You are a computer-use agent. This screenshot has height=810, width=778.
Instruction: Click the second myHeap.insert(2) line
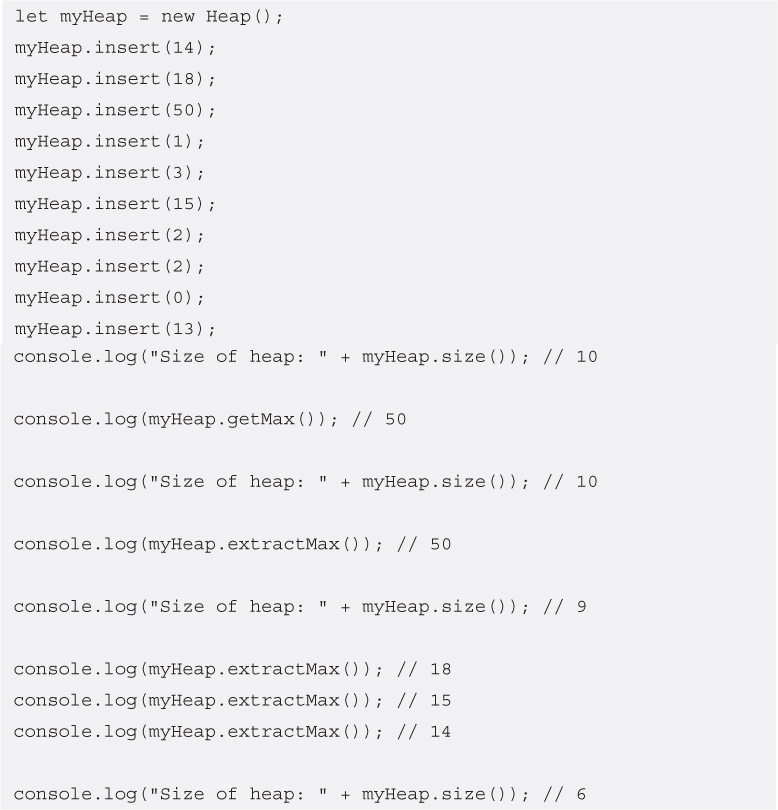pyautogui.click(x=110, y=266)
